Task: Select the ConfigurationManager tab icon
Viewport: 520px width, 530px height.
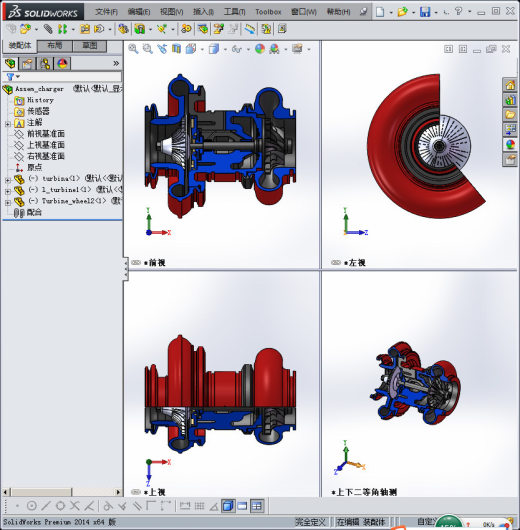Action: pyautogui.click(x=45, y=63)
